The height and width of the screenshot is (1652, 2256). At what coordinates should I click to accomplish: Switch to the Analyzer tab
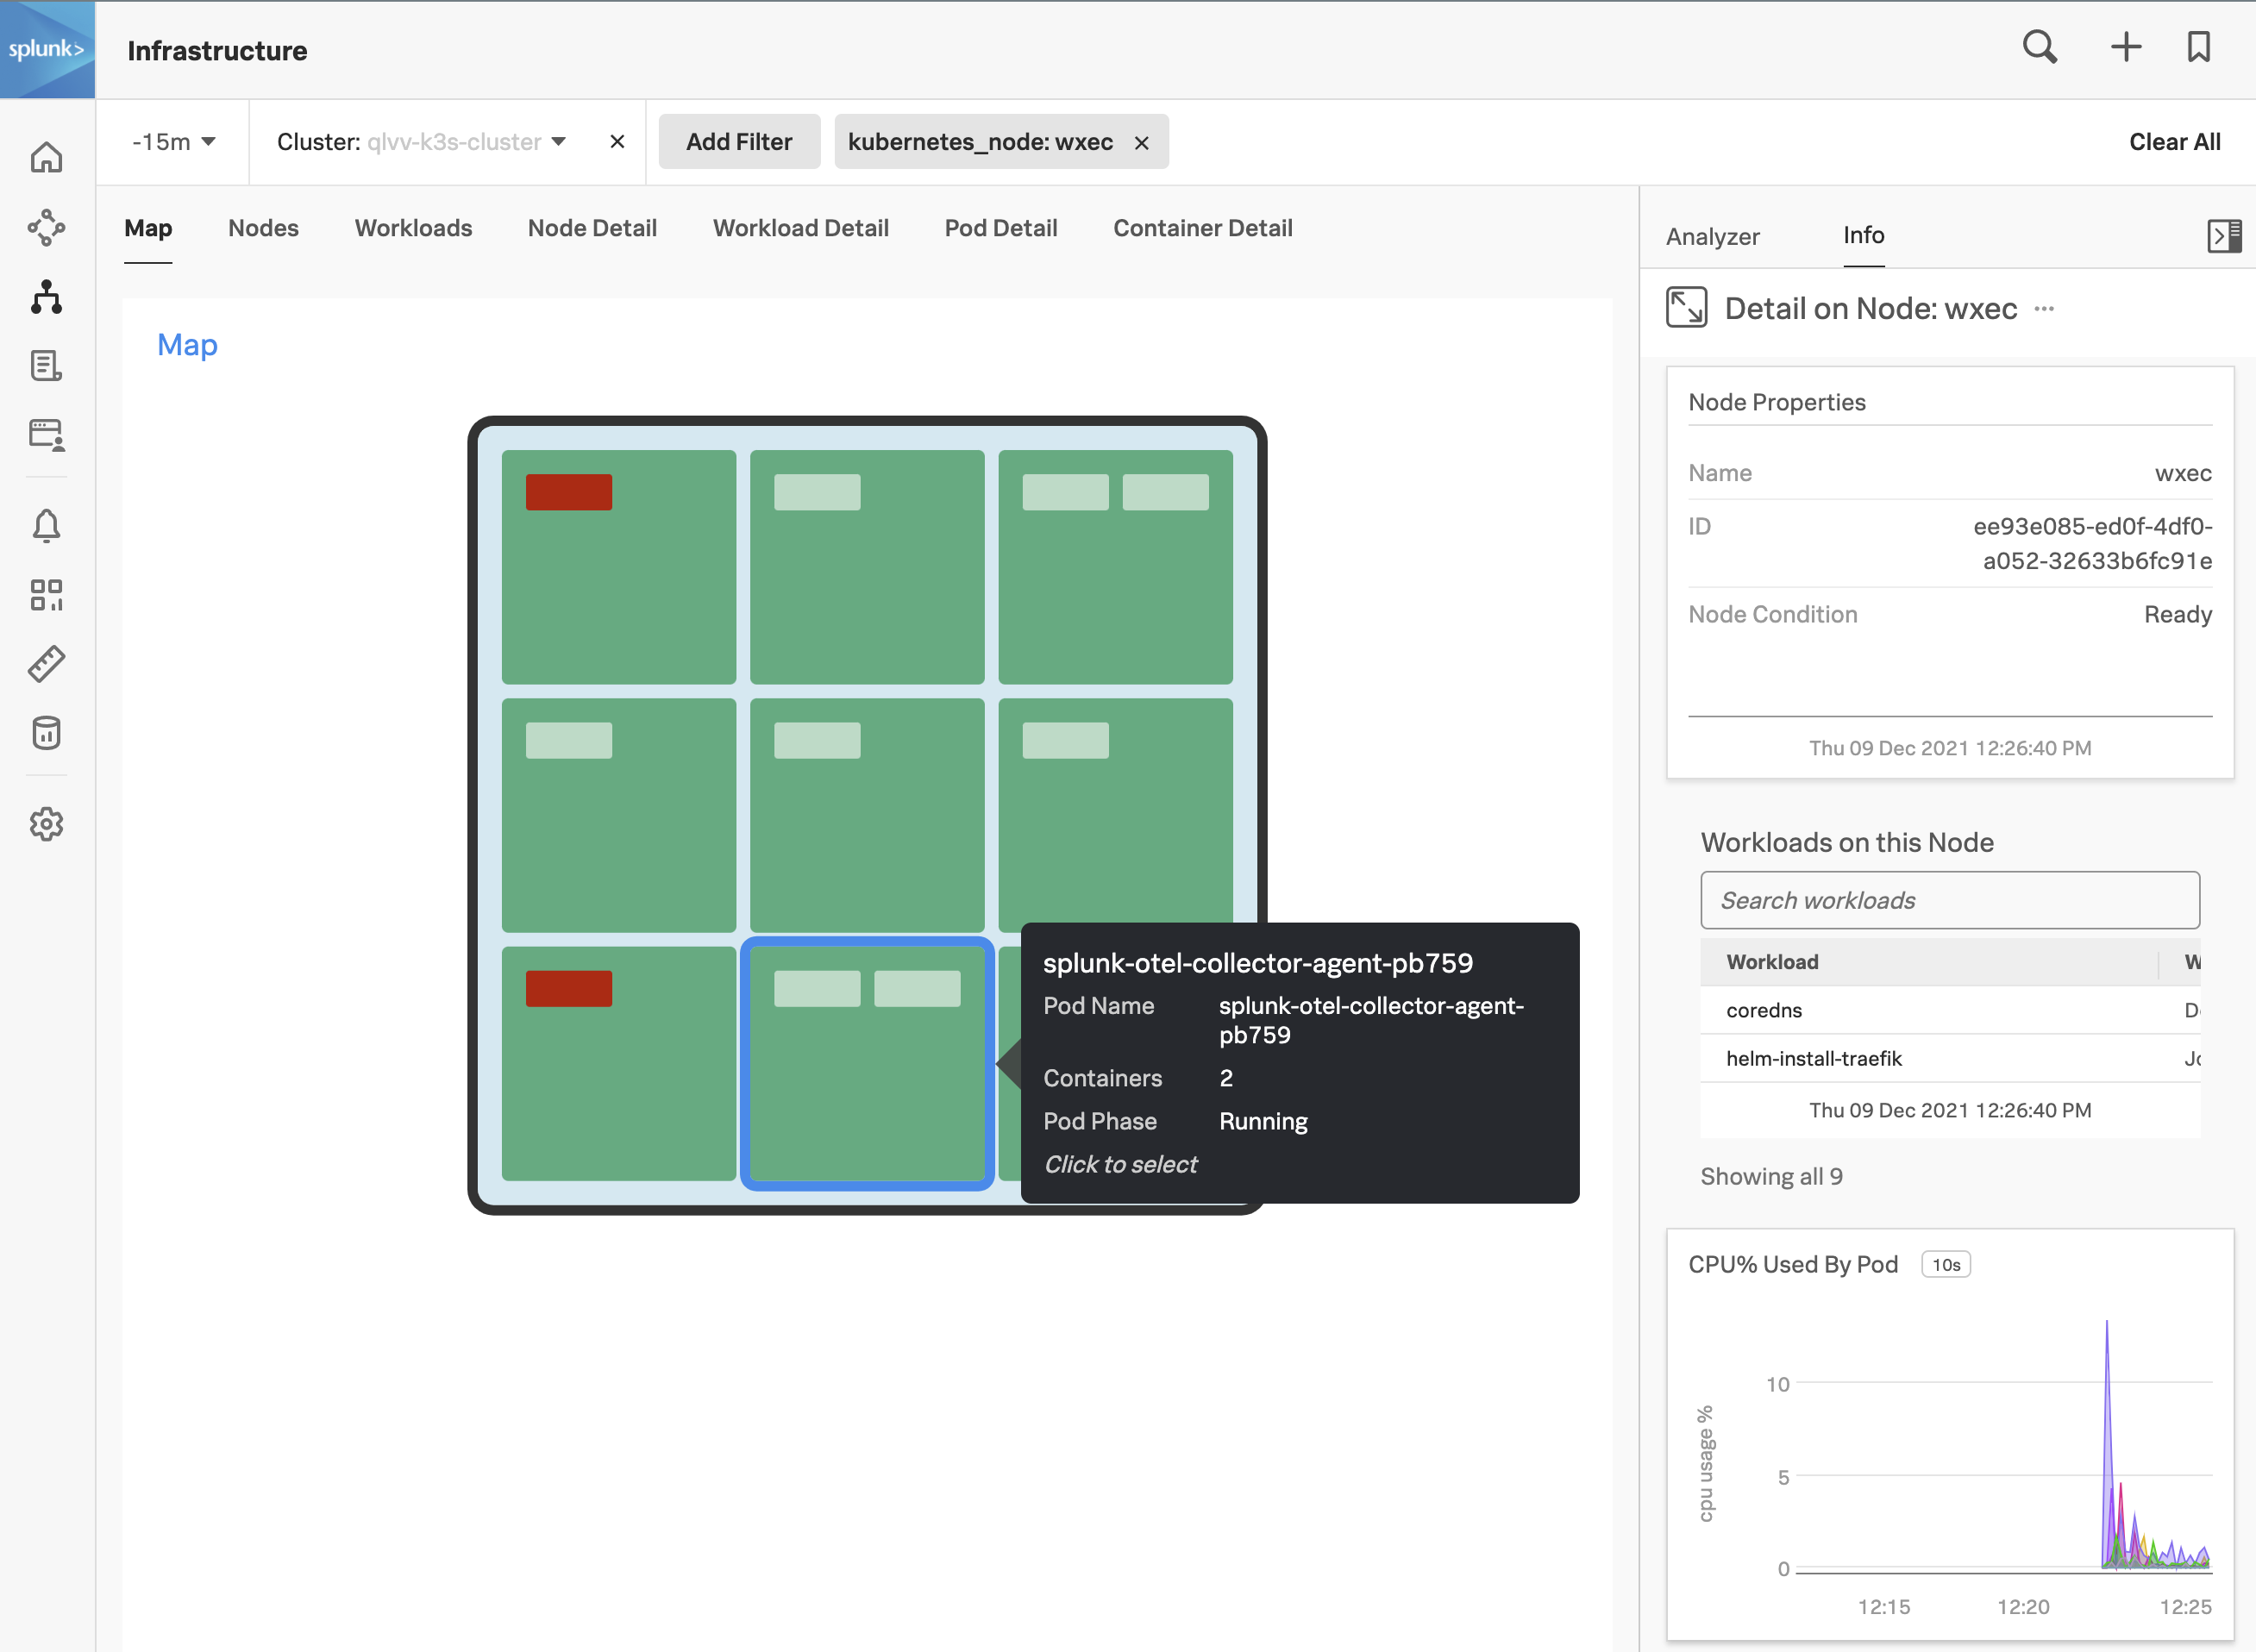click(x=1712, y=237)
